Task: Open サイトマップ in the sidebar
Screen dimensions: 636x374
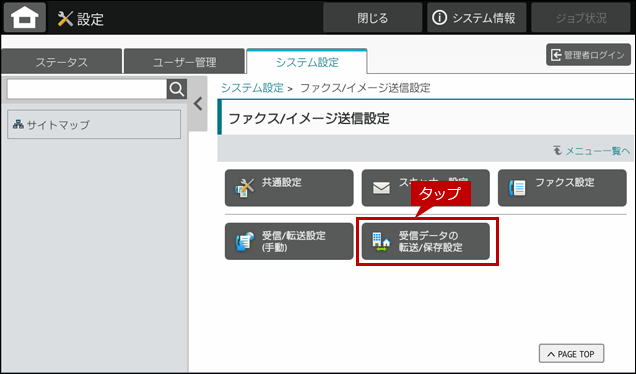Action: 94,125
